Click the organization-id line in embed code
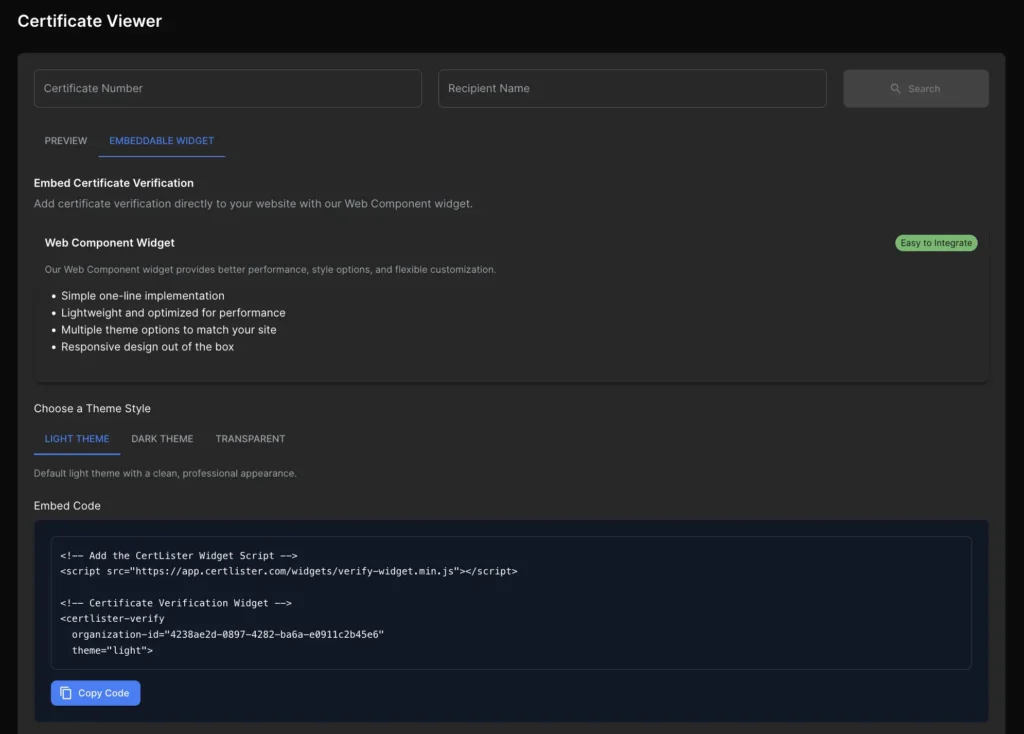Viewport: 1024px width, 734px height. [x=228, y=635]
